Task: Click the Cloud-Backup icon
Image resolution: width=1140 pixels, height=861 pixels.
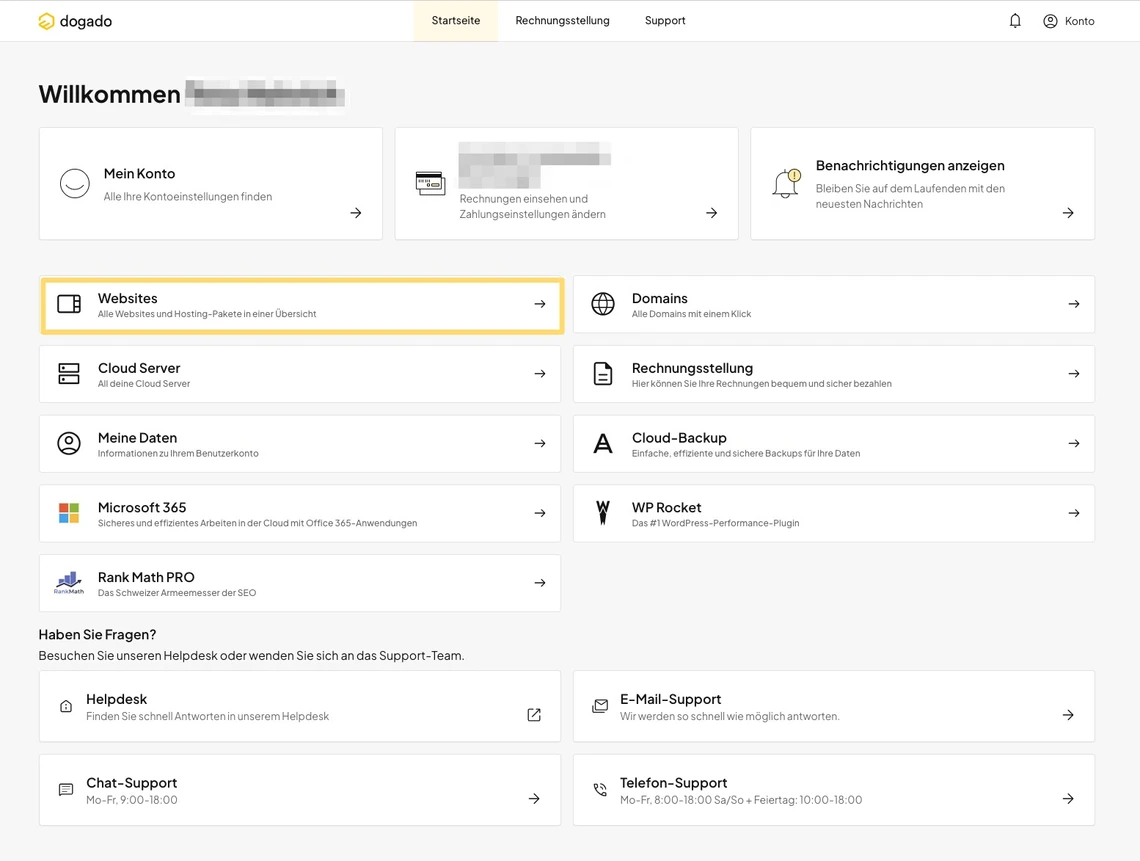Action: (x=602, y=443)
